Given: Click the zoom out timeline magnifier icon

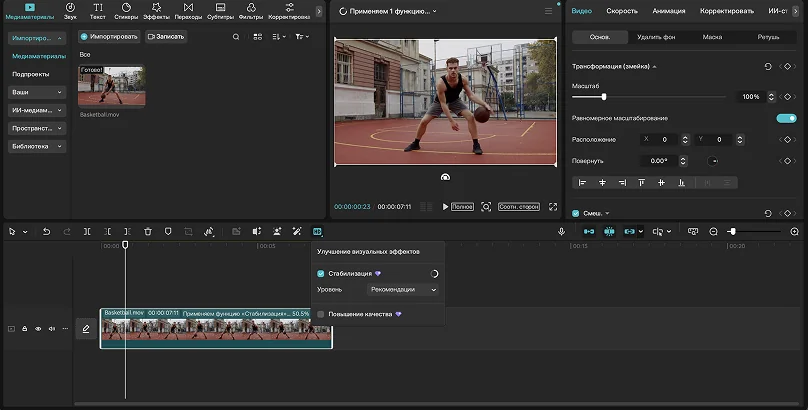Looking at the screenshot, I should coord(713,232).
